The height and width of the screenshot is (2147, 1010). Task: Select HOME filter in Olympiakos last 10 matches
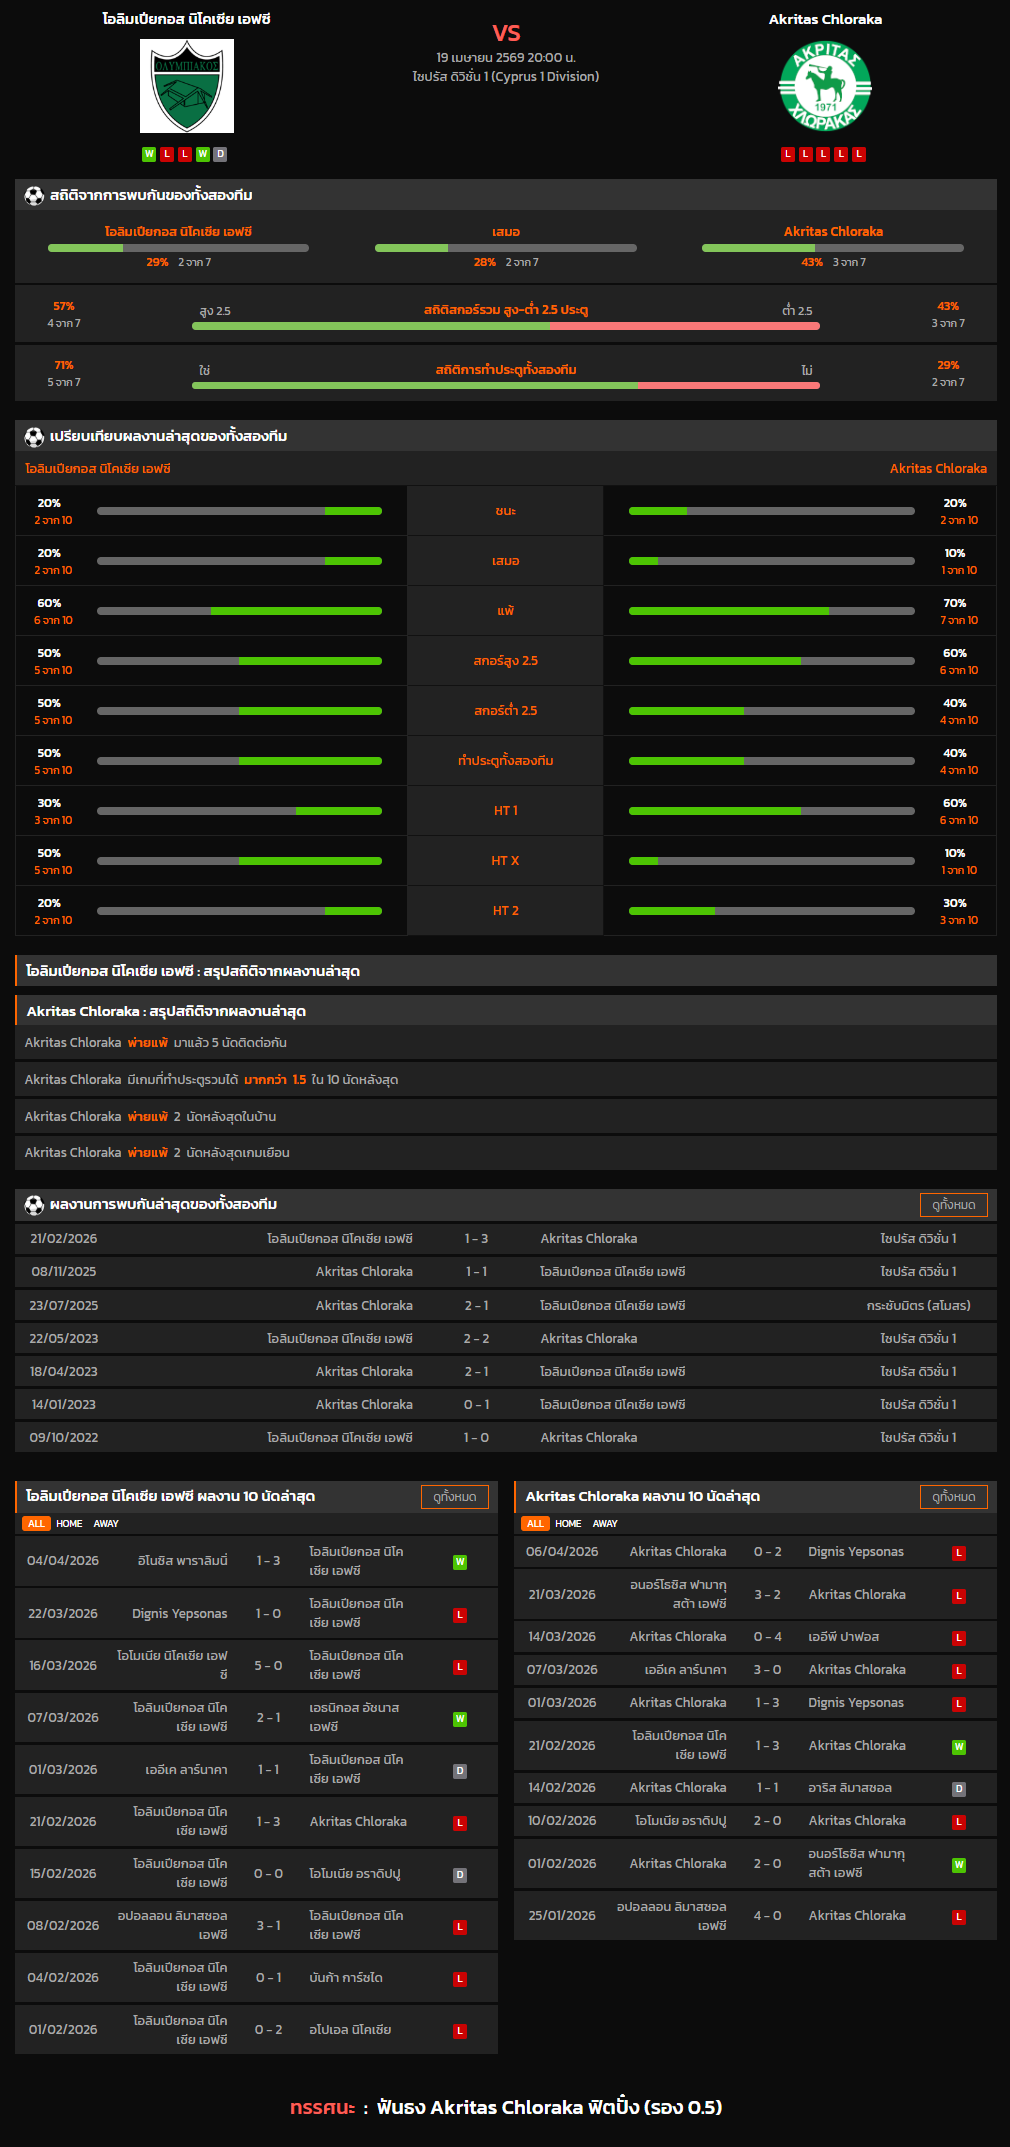(69, 1523)
